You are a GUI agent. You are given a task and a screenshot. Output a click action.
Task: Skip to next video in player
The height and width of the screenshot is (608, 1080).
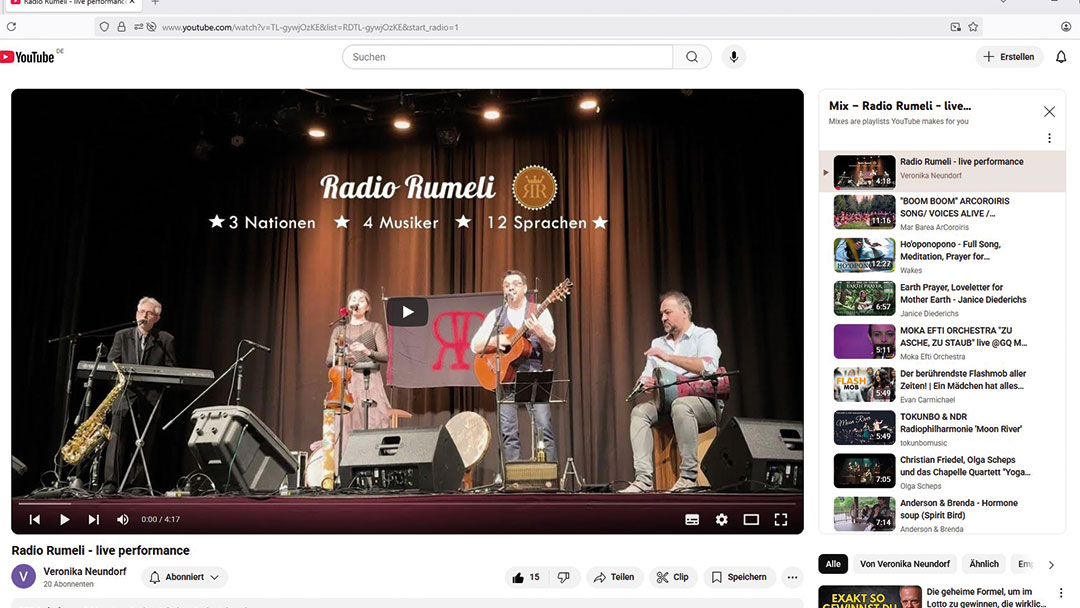94,520
